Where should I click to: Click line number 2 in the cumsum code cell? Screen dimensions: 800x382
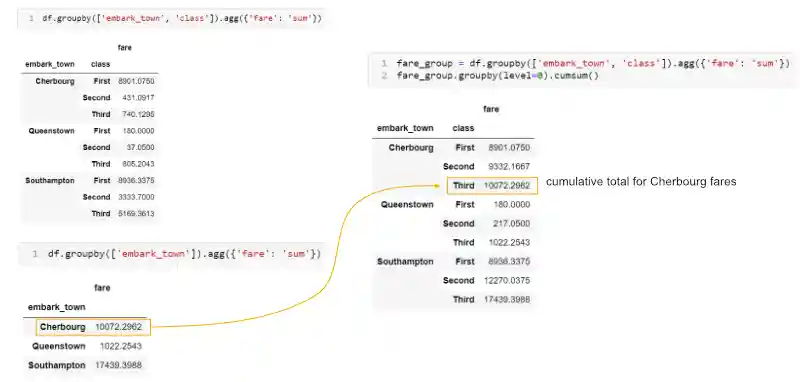pos(384,75)
